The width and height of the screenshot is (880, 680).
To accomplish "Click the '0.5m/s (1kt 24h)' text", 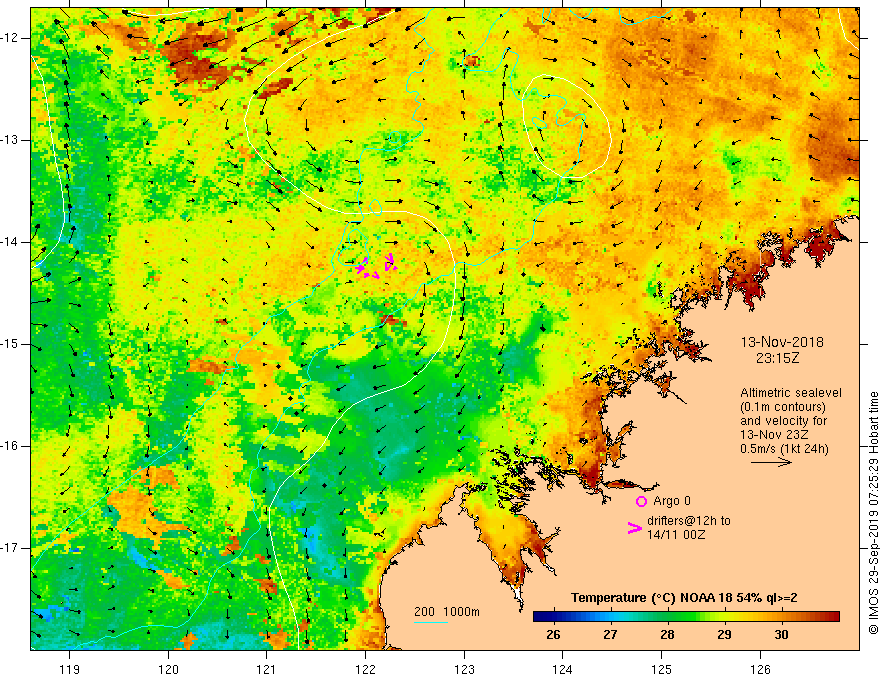I will pos(784,448).
